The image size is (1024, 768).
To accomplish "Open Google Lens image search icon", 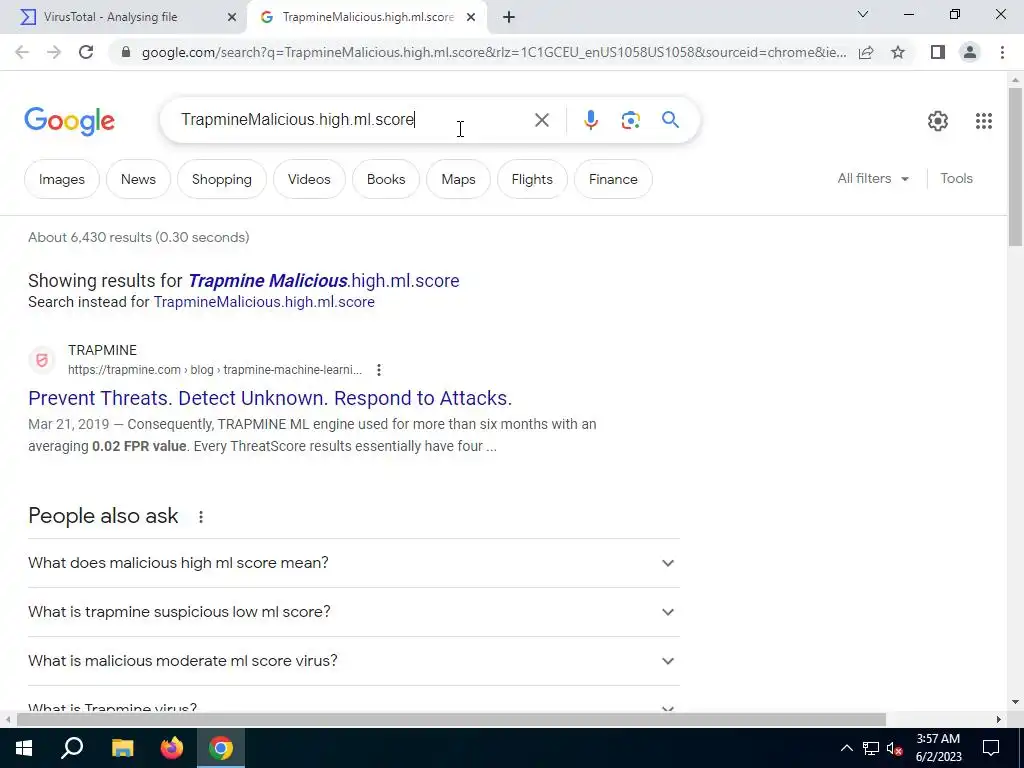I will coord(630,120).
